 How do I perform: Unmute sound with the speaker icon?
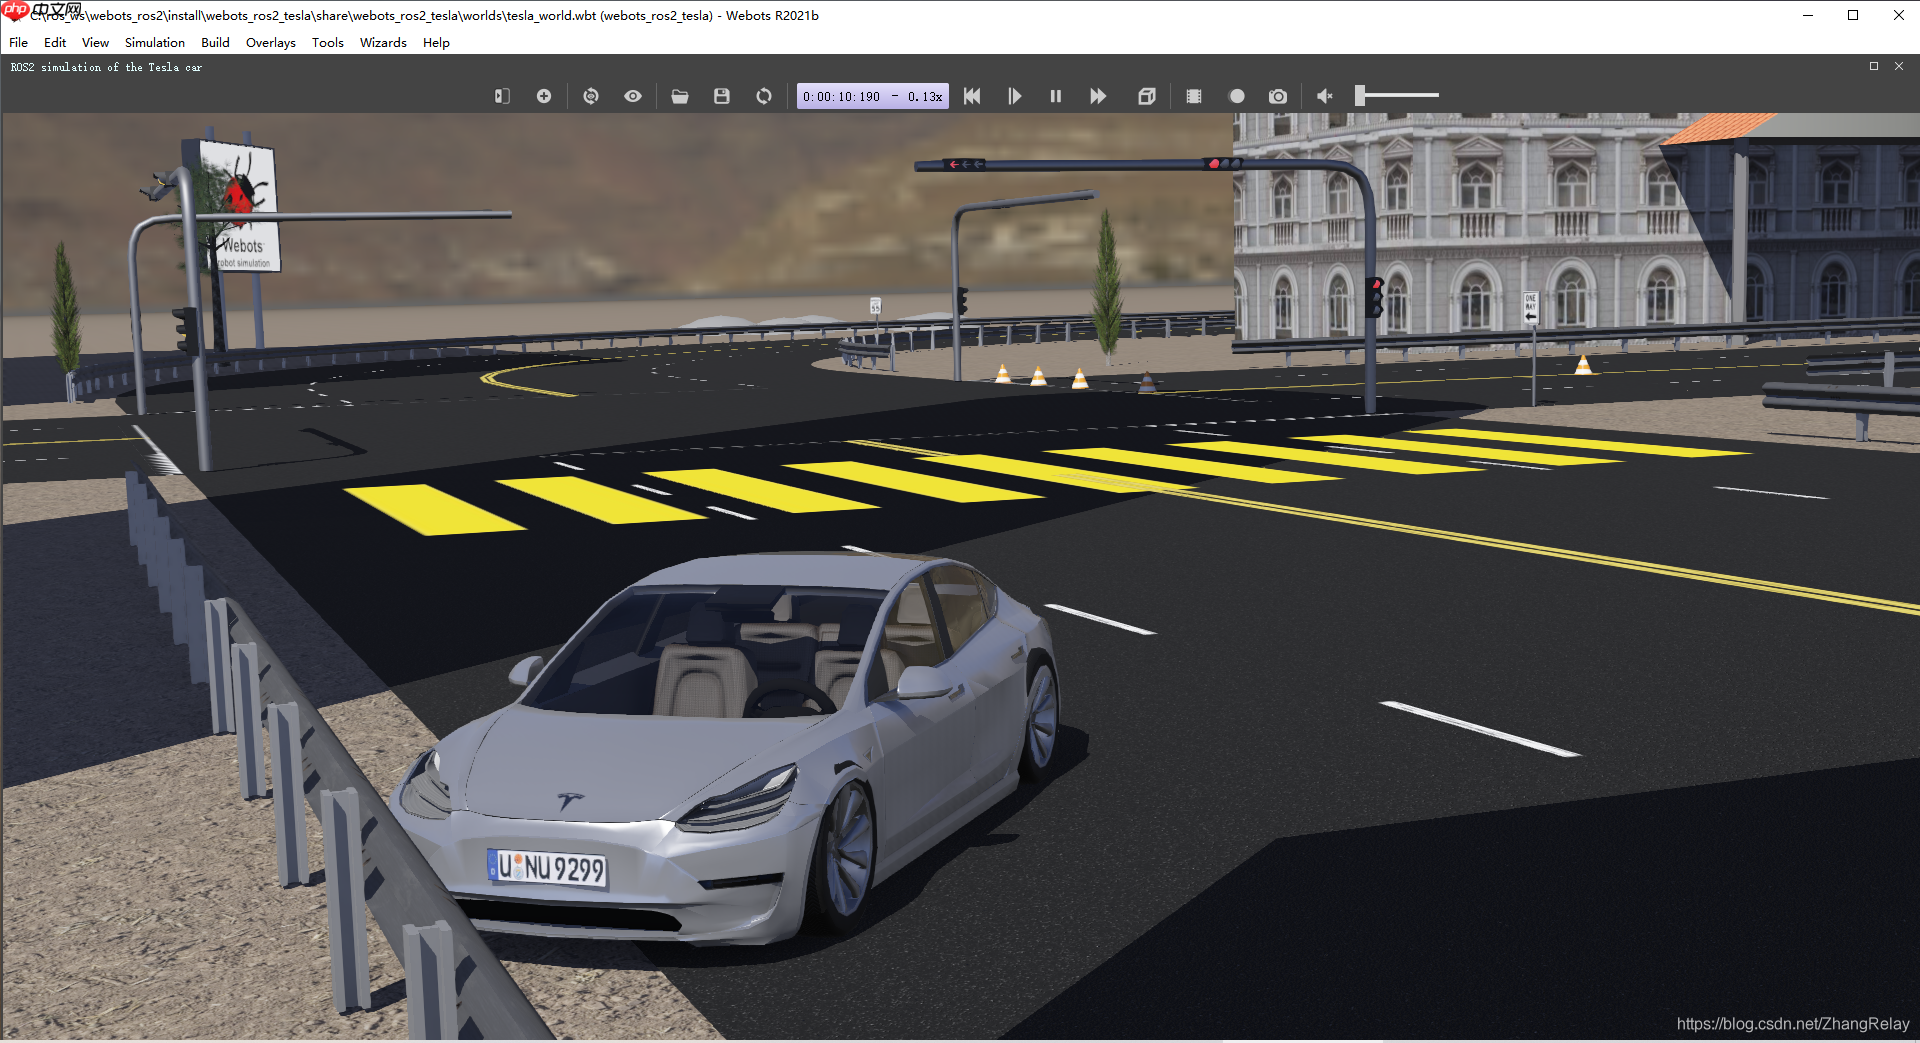pyautogui.click(x=1325, y=96)
